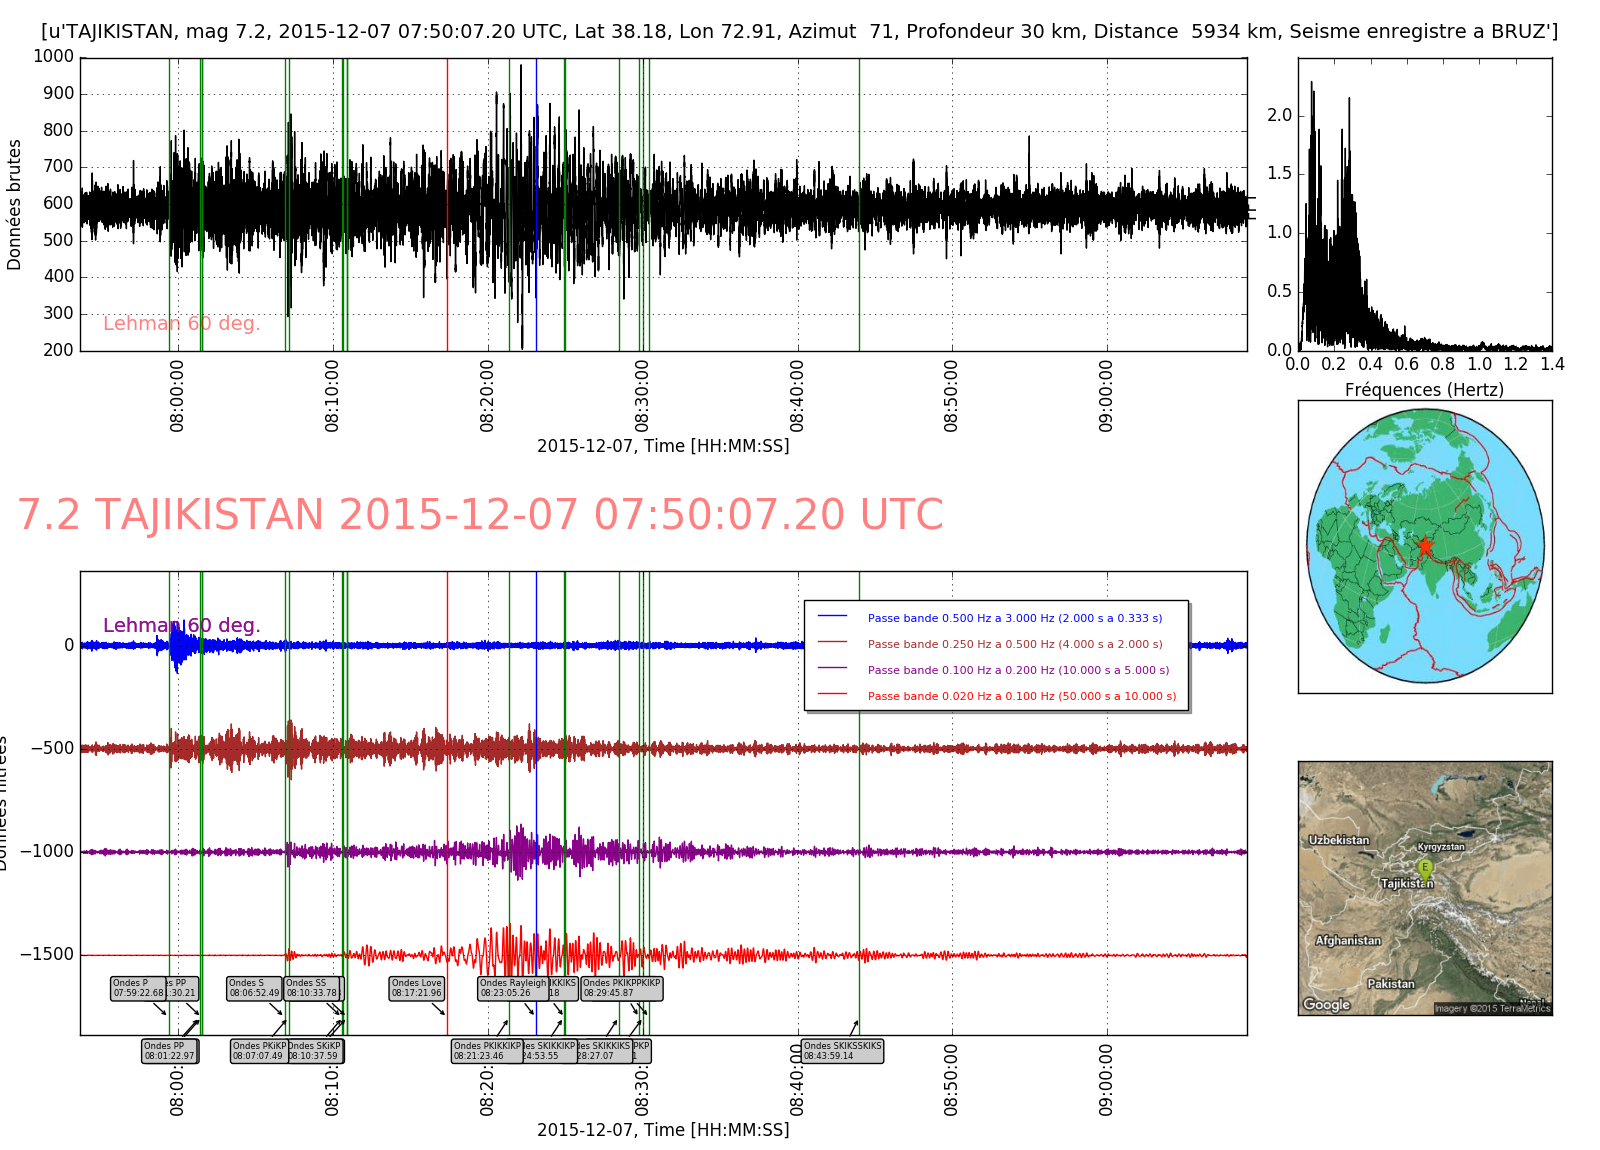Click the legend entry 'Passe bande 0.020 Hz a 0.100 Hz'

1021,696
